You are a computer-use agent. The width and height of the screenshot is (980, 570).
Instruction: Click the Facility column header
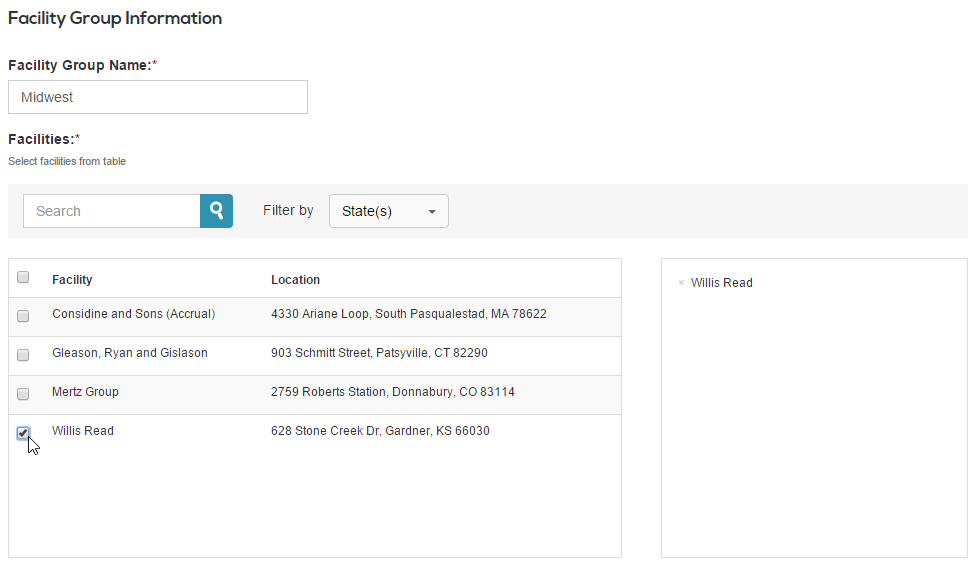point(72,279)
